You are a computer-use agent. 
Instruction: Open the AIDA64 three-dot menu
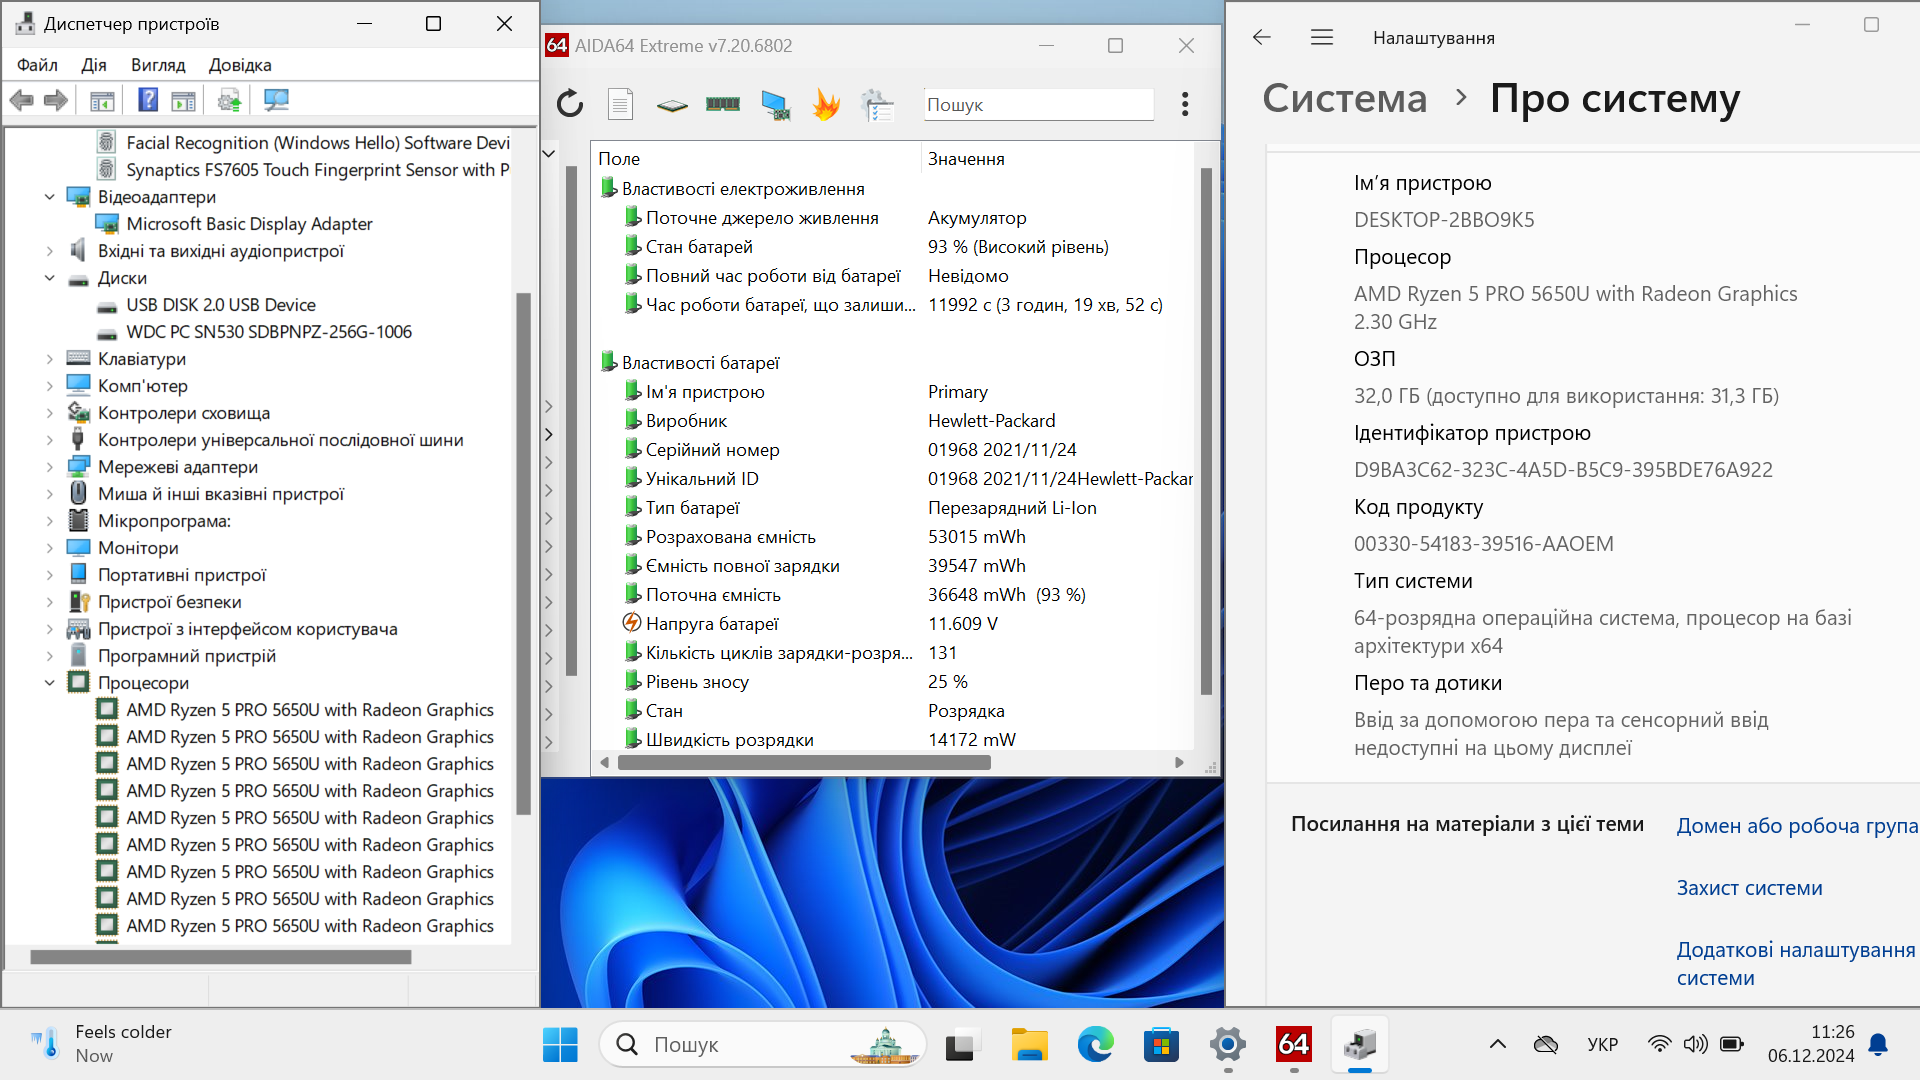coord(1185,104)
